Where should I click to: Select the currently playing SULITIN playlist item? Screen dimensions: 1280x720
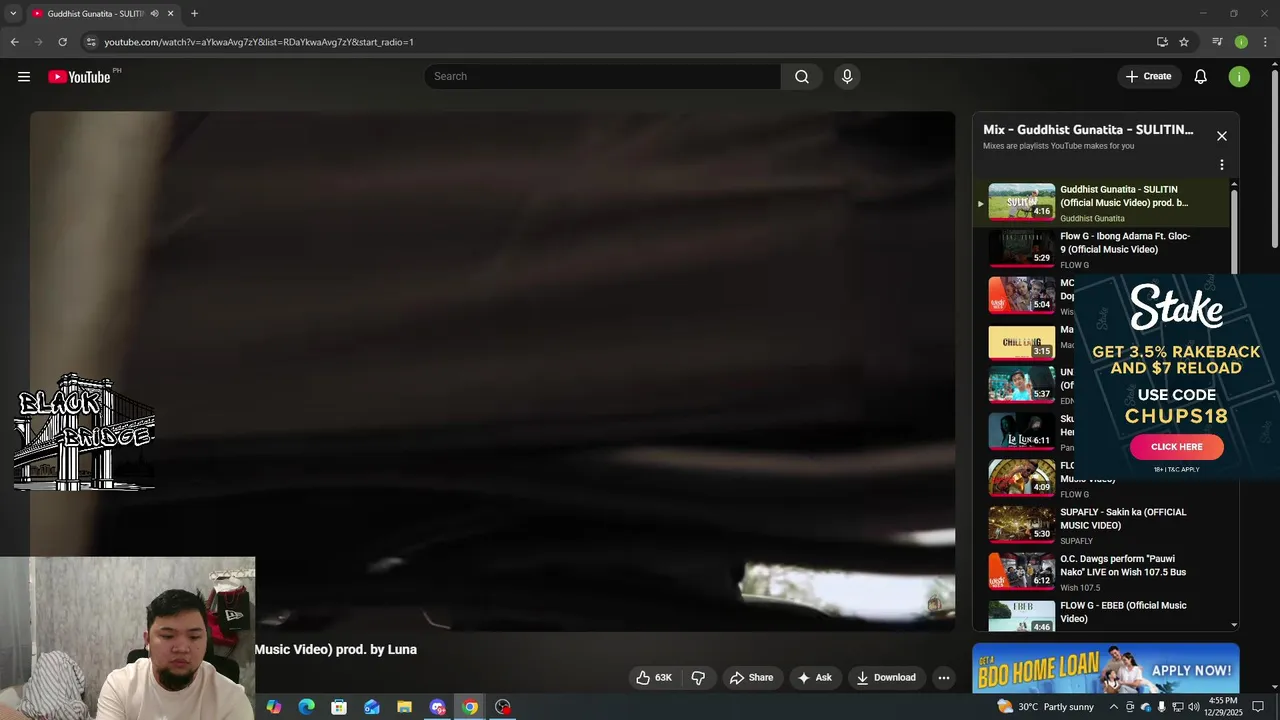1100,202
